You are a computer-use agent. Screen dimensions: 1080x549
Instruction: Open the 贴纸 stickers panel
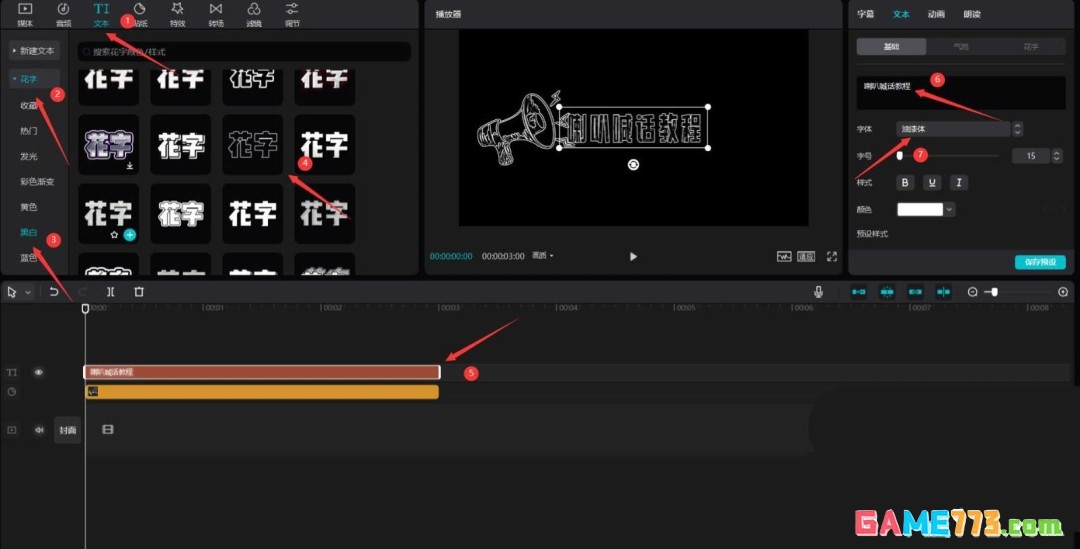140,14
